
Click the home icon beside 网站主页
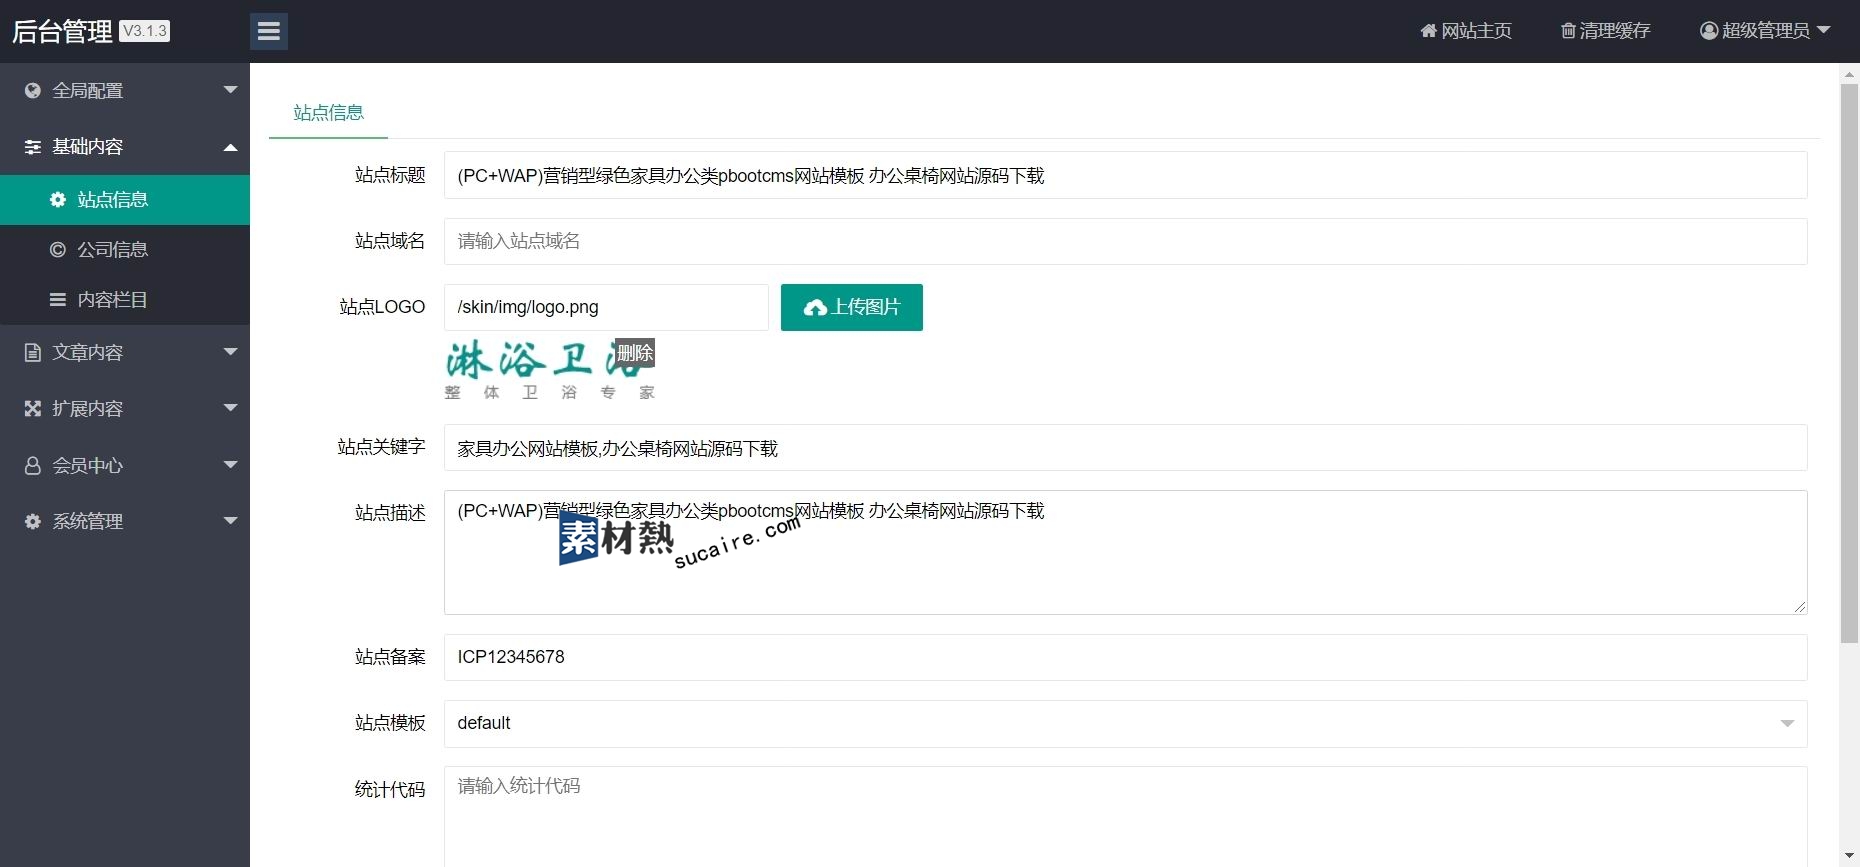pos(1428,31)
